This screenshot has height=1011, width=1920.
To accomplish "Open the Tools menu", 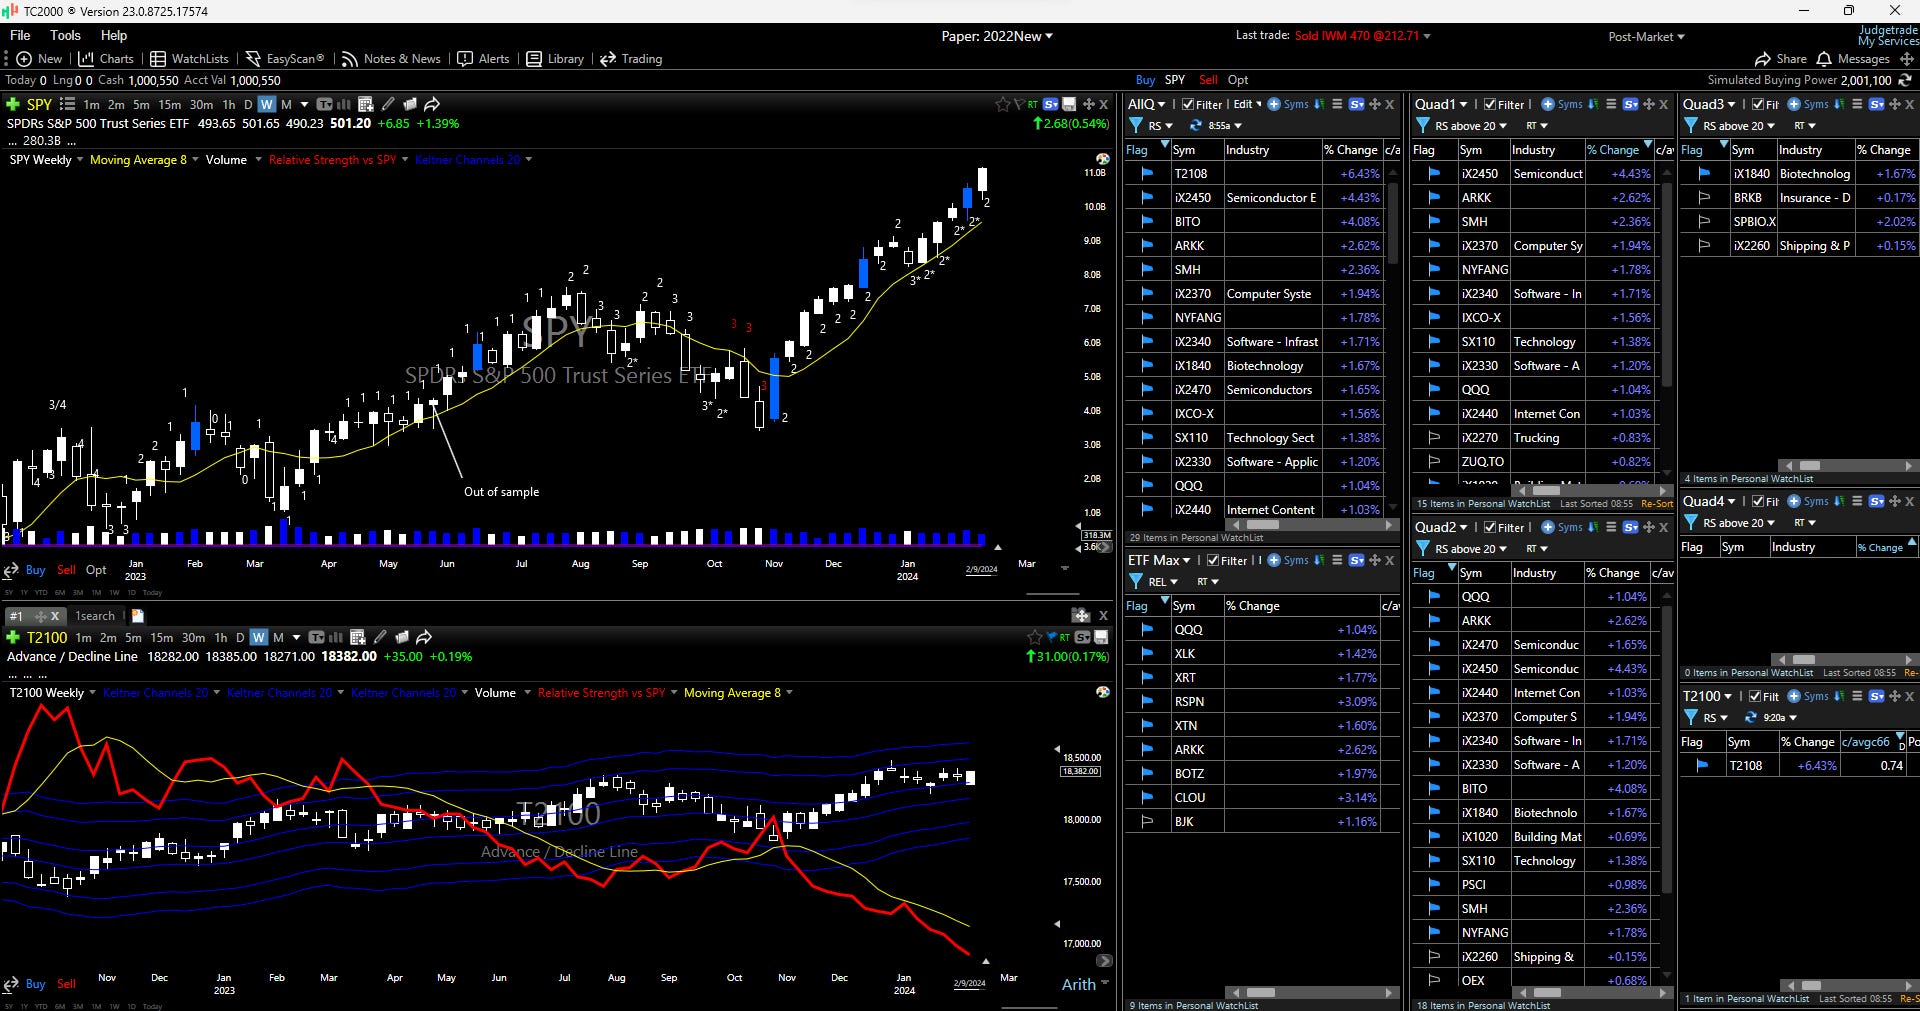I will coord(65,35).
